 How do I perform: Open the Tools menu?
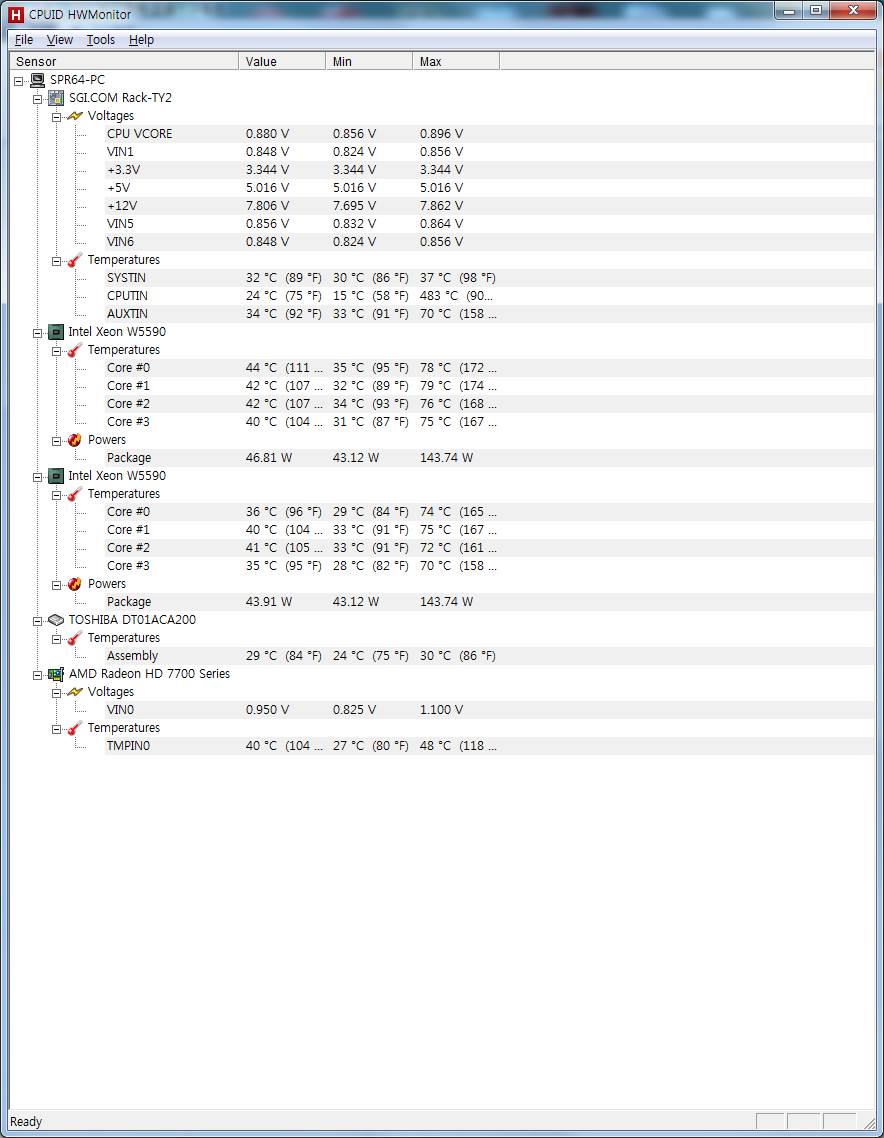tap(101, 40)
